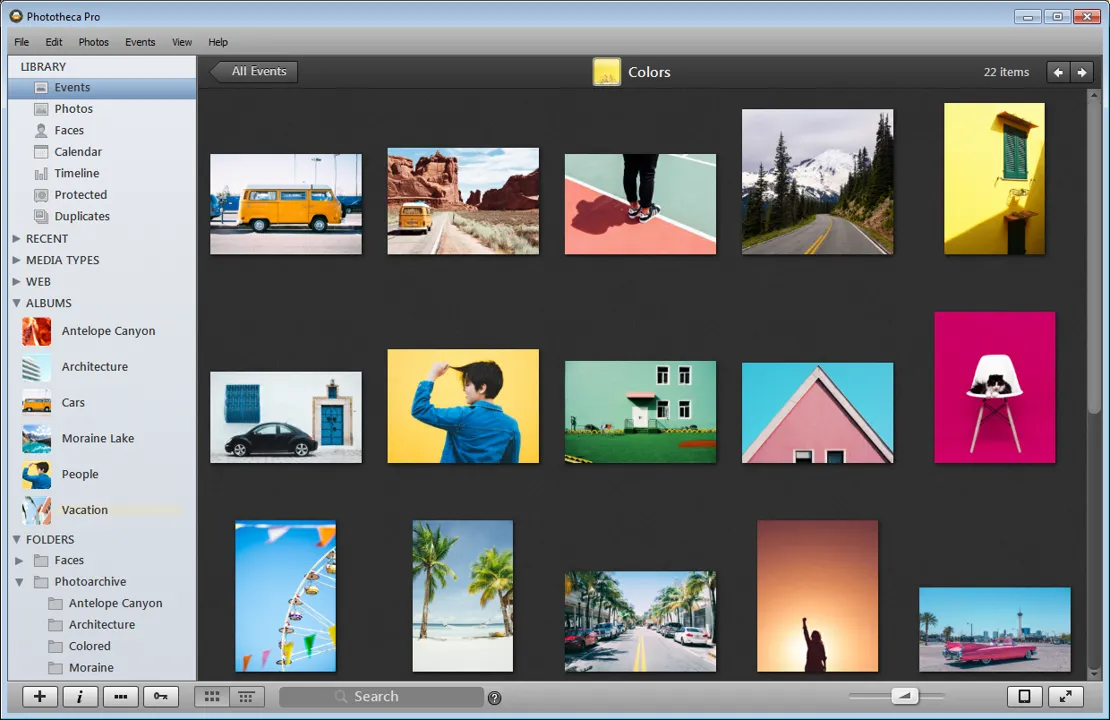Click the Moraine Lake album thumbnail icon
Viewport: 1110px width, 720px height.
pos(36,438)
